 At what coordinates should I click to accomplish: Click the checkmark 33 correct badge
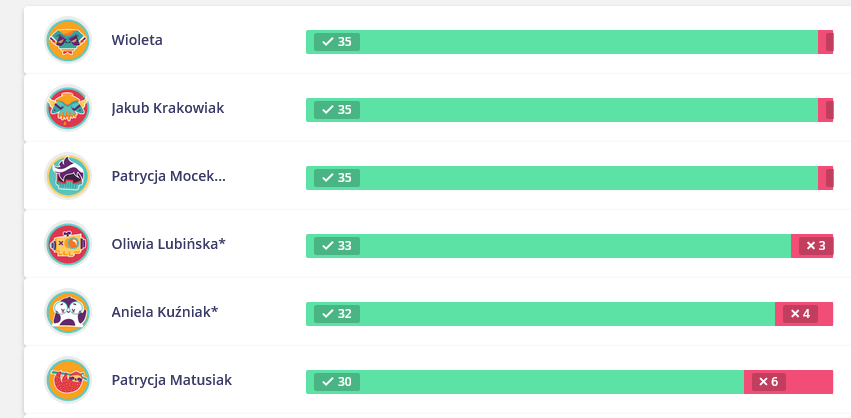(336, 246)
